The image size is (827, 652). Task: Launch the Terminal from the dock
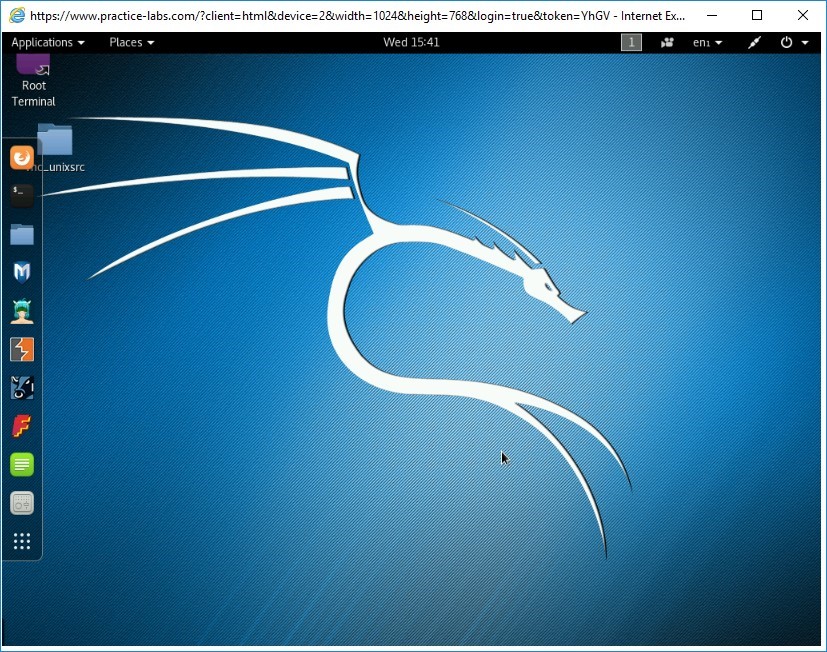[x=21, y=195]
